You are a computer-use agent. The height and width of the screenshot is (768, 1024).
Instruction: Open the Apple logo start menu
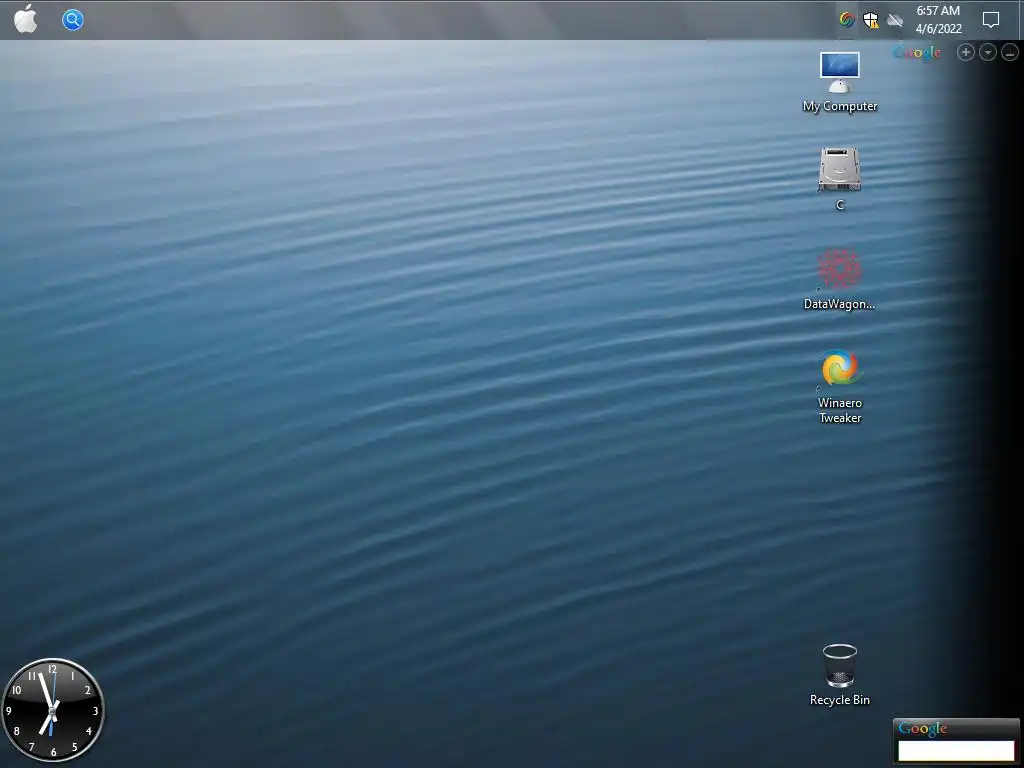(25, 19)
